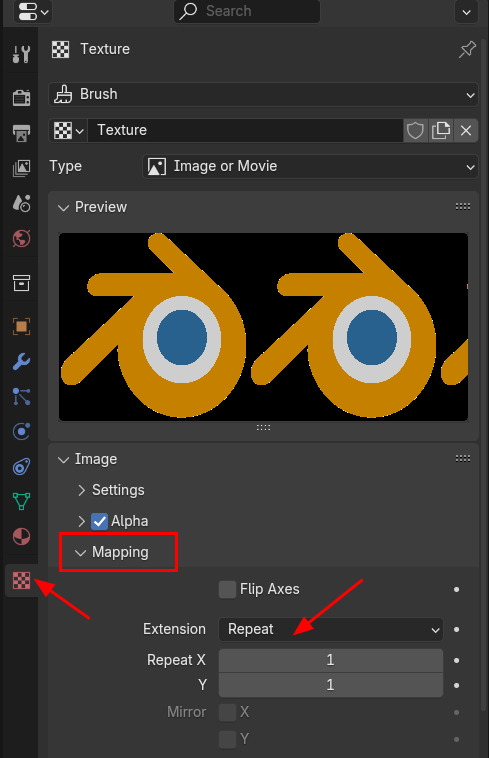Browse textures with checker dropdown
Viewport: 489px width, 758px height.
click(x=68, y=131)
